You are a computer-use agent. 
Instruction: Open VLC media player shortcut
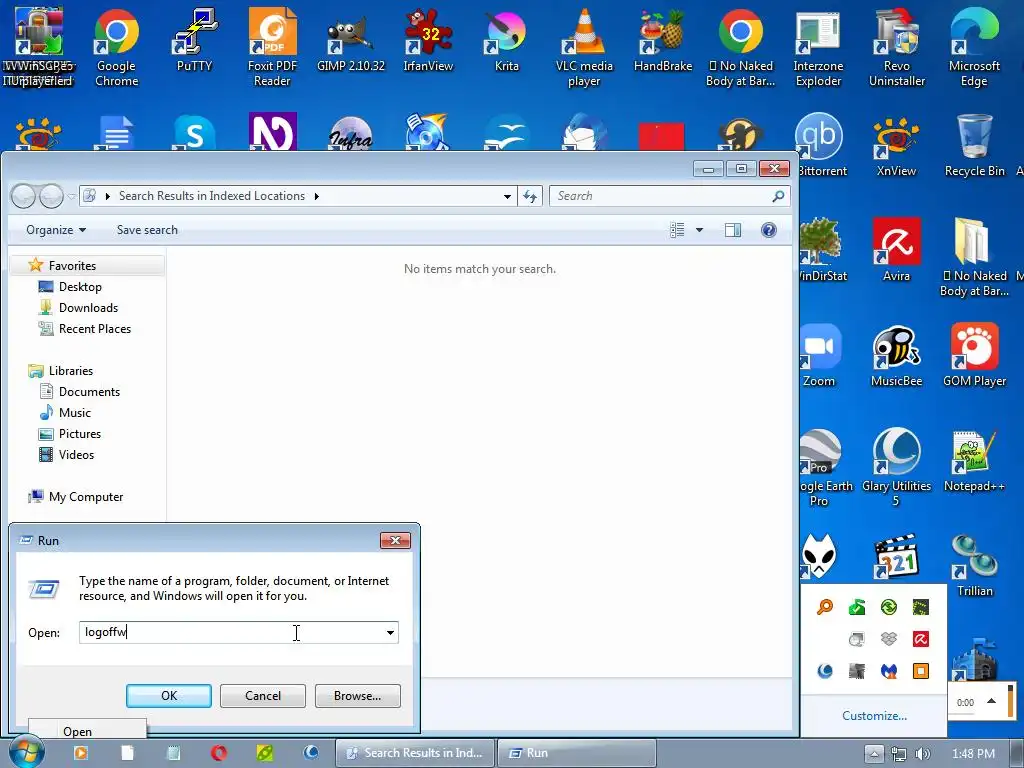coord(584,47)
